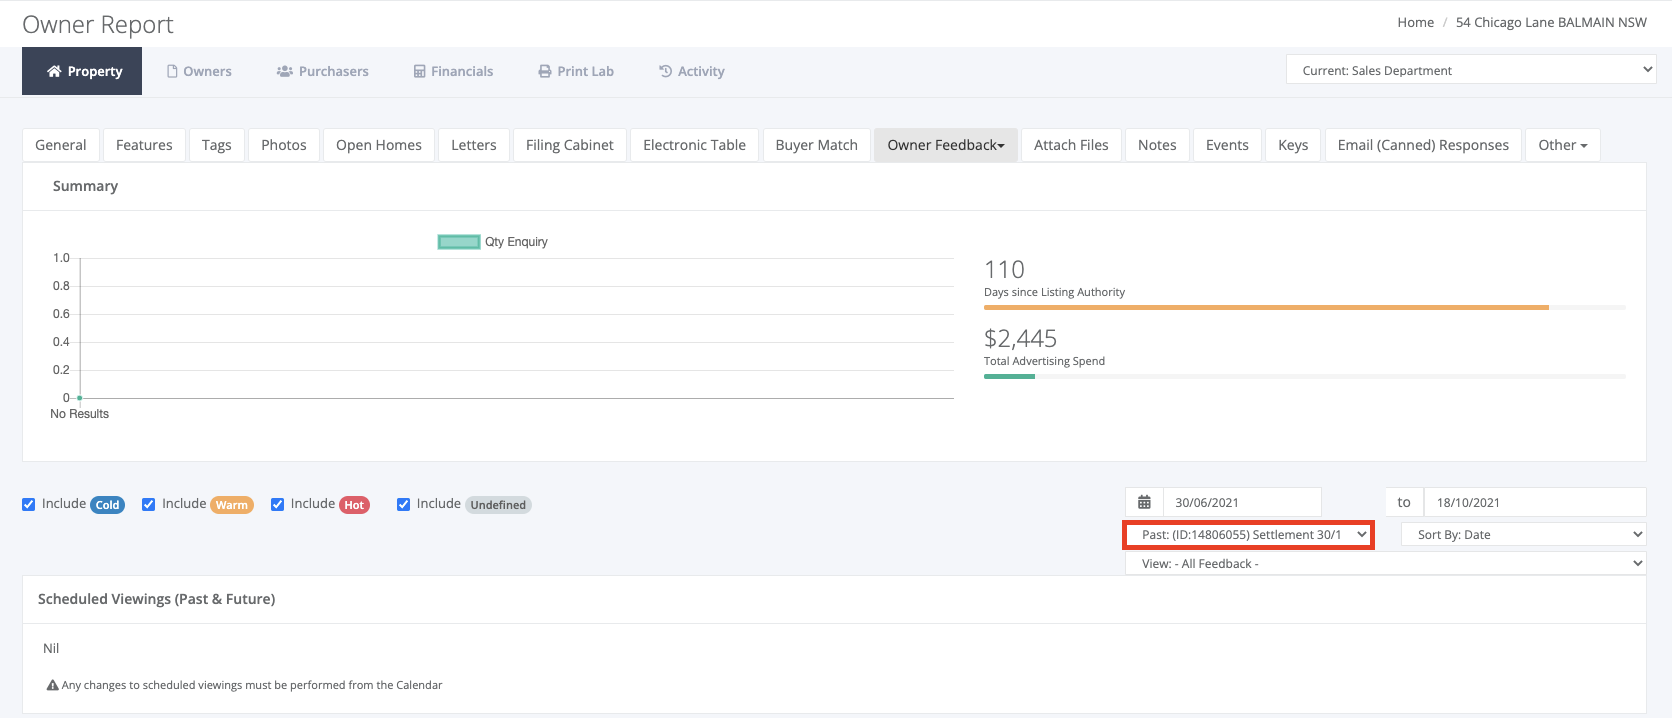Image resolution: width=1672 pixels, height=718 pixels.
Task: Click the calendar icon beside the start date
Action: pos(1144,502)
